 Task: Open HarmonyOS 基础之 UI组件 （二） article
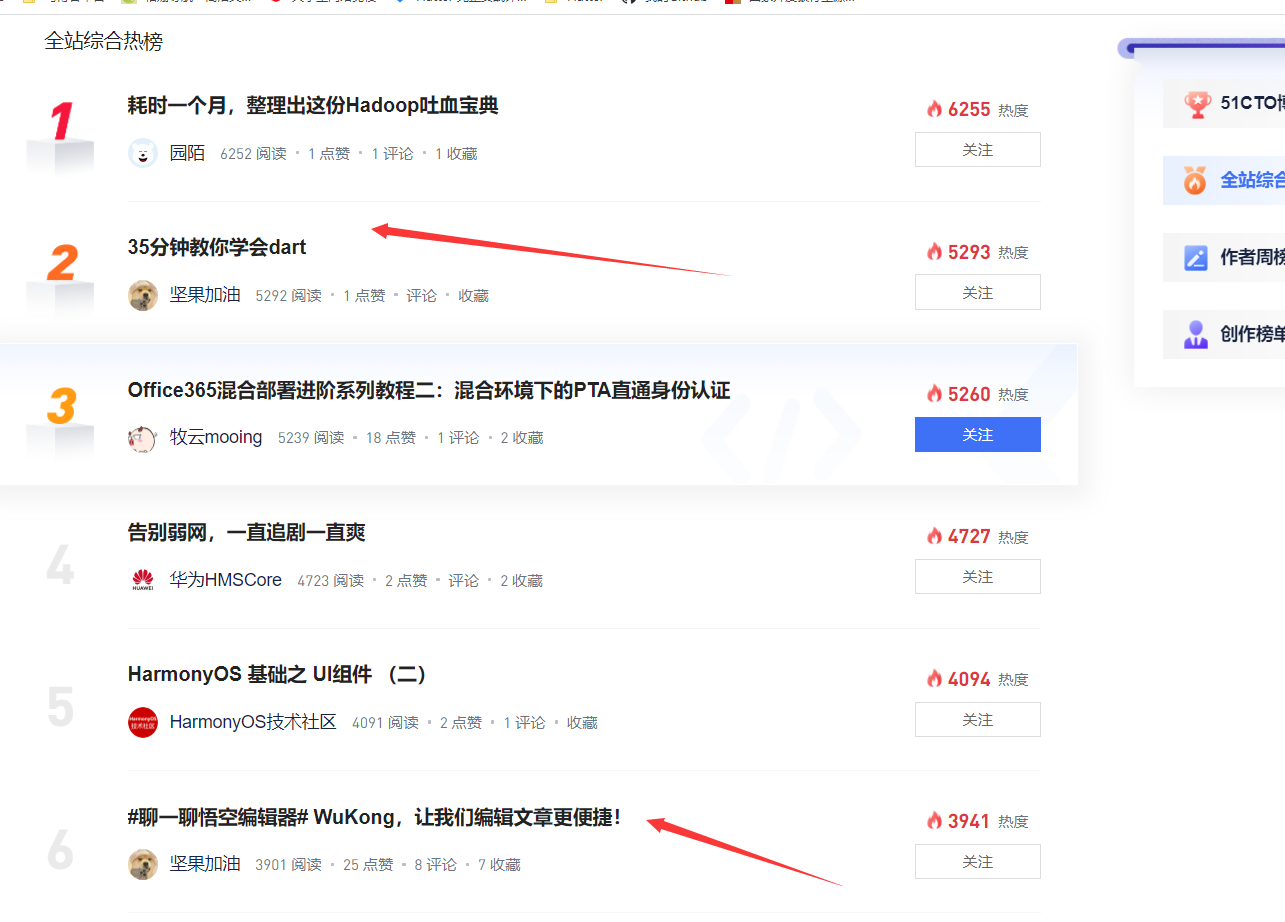[279, 674]
